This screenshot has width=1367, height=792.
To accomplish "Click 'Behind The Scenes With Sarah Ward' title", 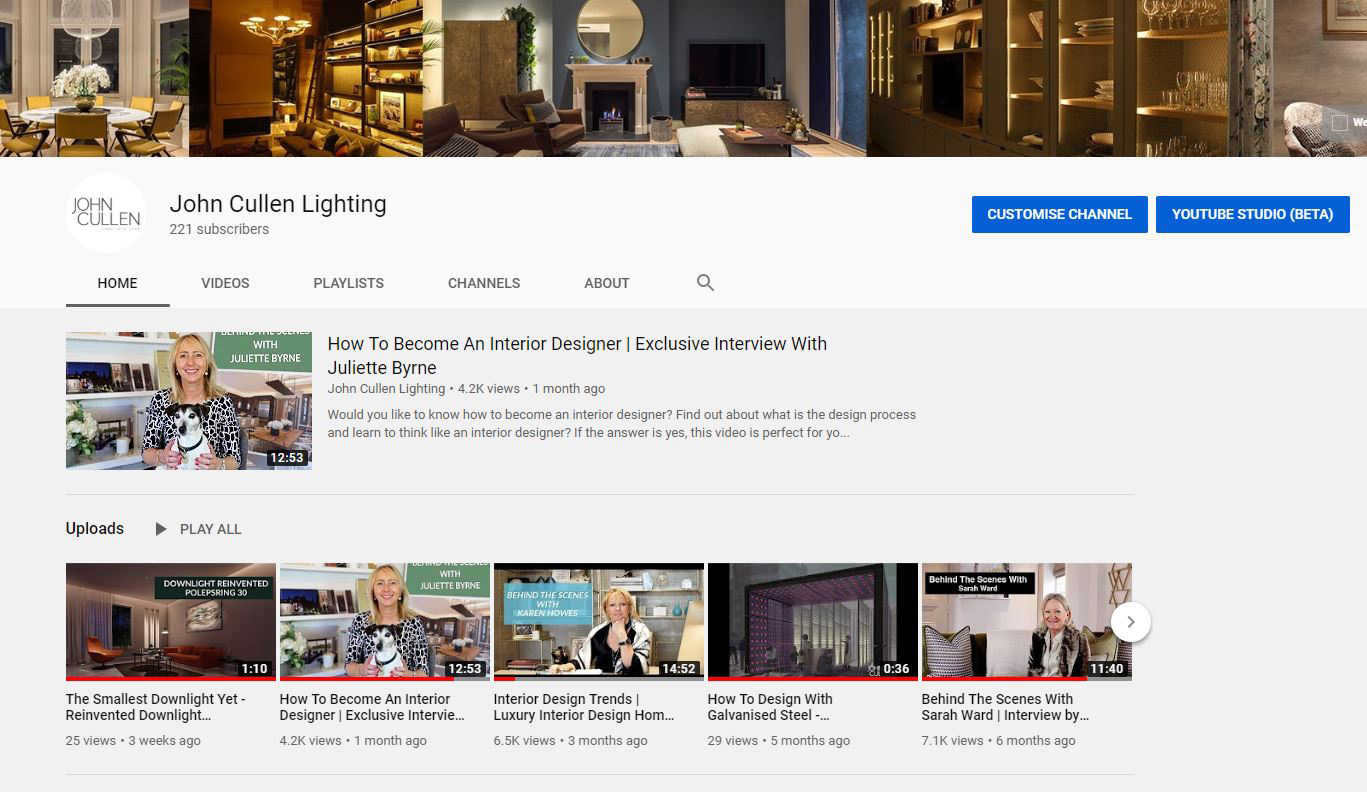I will click(1006, 707).
